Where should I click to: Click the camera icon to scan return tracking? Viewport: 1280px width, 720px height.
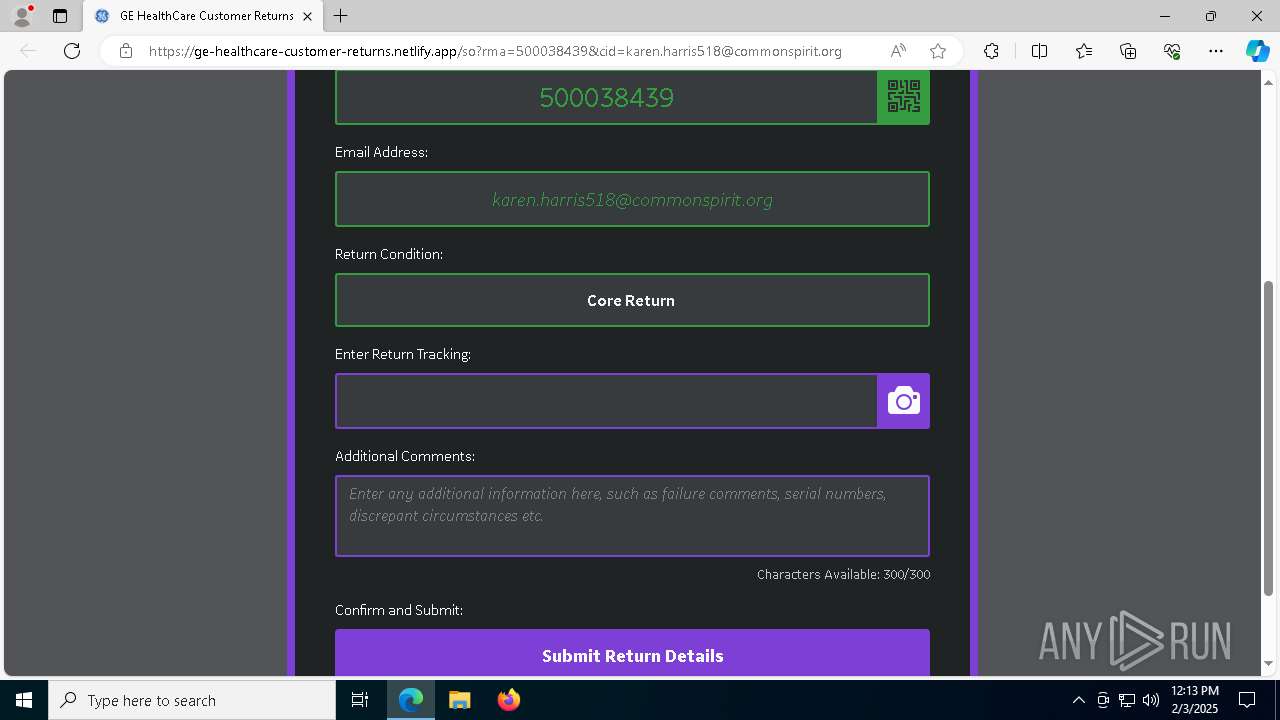904,401
